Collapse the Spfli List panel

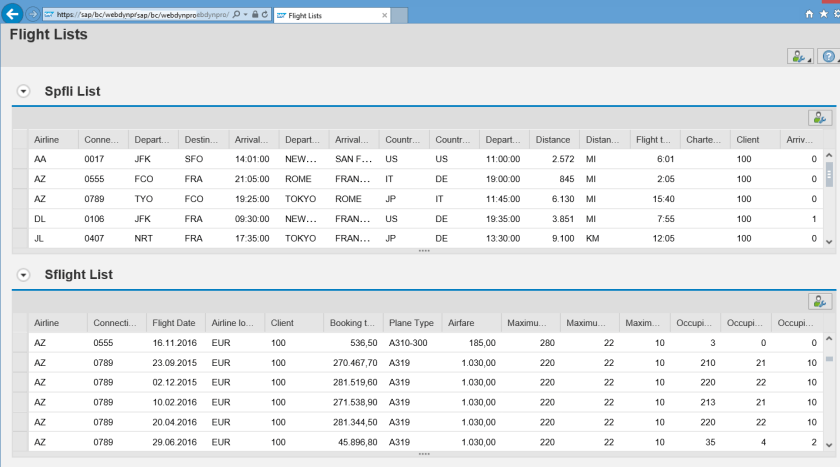pos(23,91)
